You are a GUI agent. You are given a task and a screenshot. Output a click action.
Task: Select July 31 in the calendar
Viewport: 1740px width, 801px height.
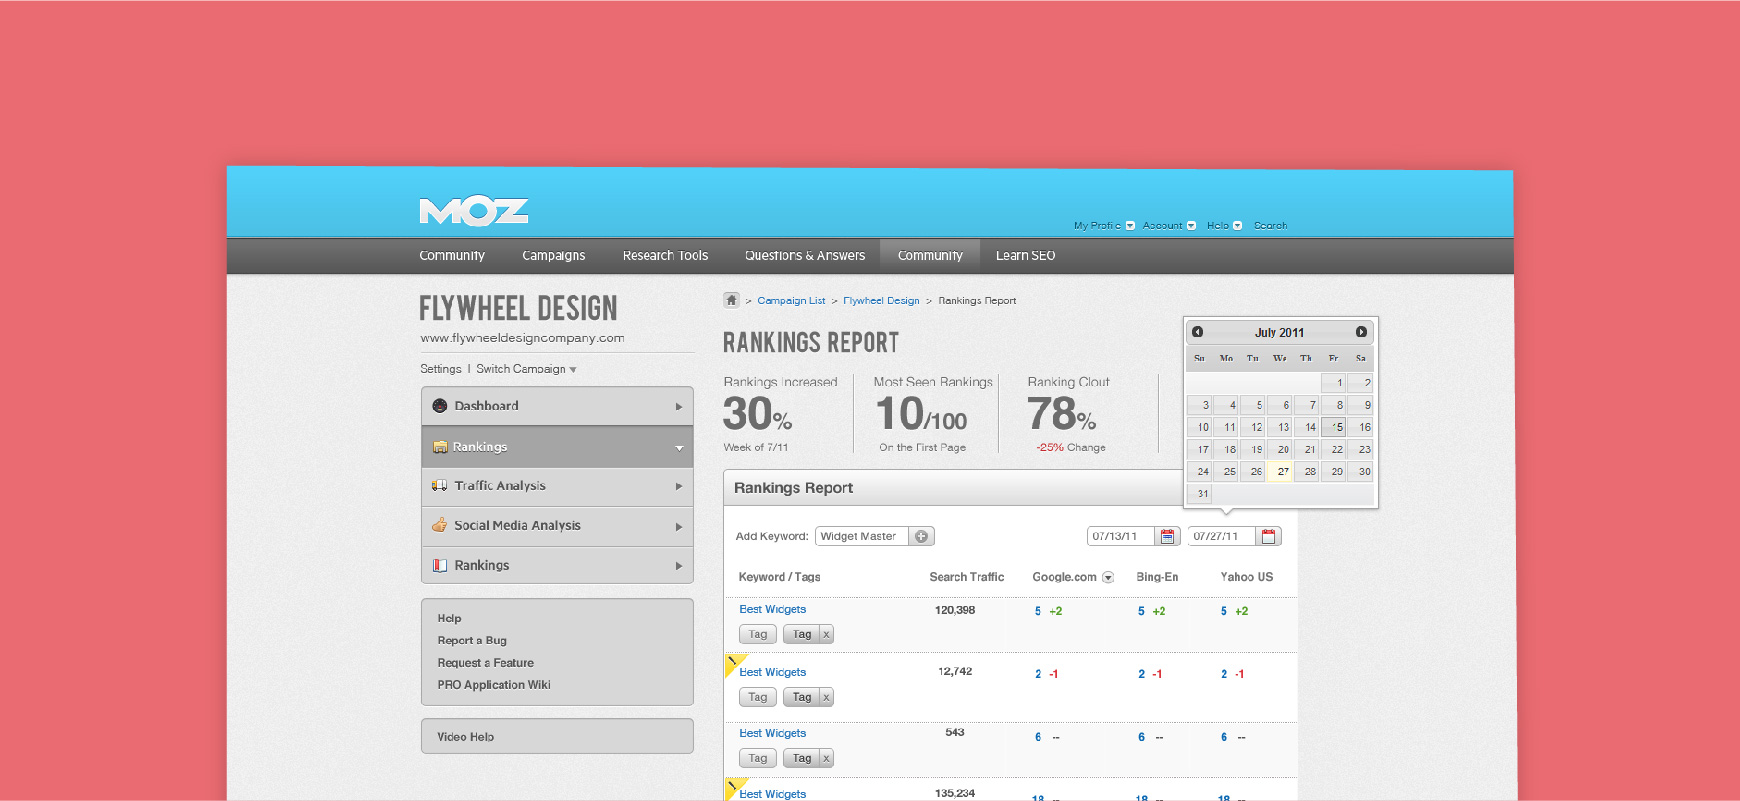click(1199, 493)
